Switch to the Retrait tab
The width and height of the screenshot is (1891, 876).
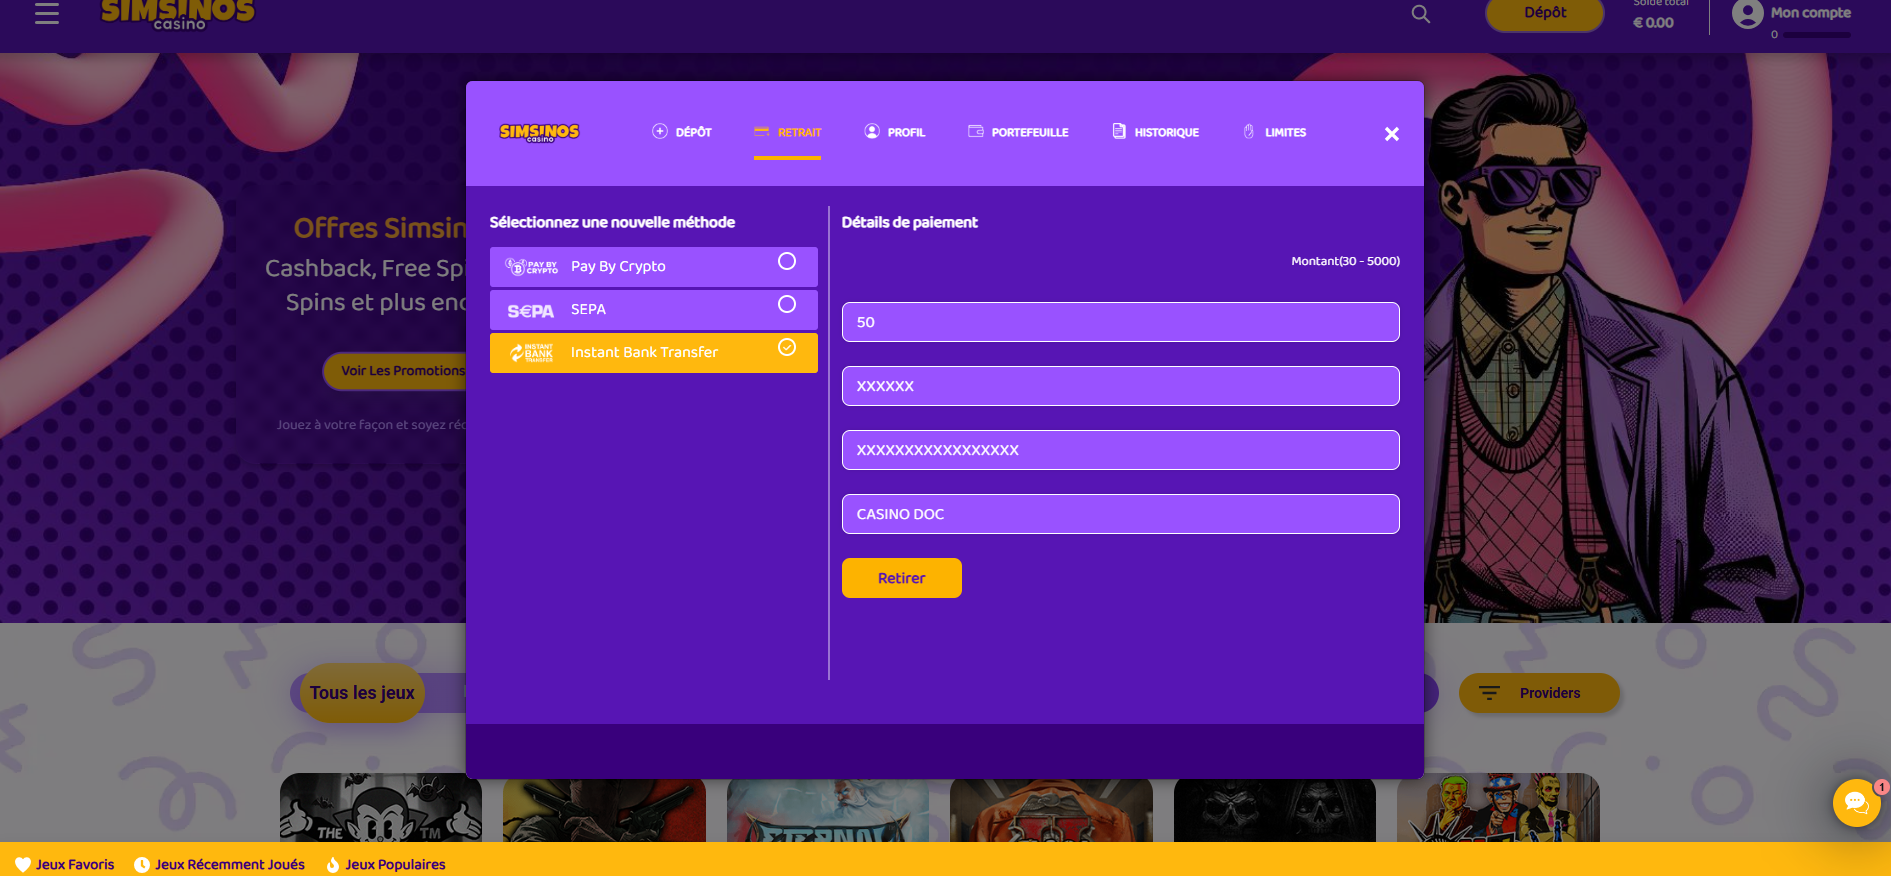click(788, 132)
